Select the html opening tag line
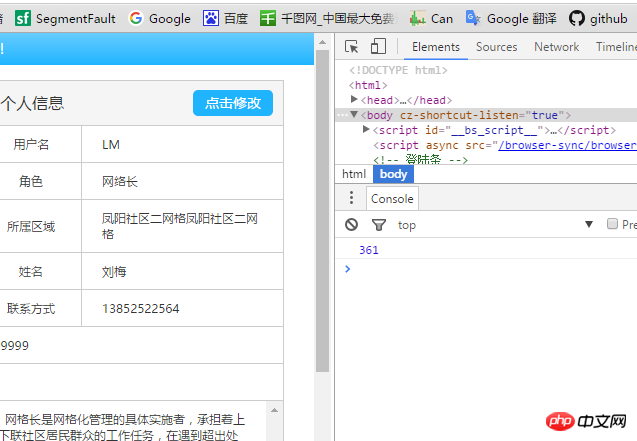This screenshot has height=441, width=637. pos(368,85)
